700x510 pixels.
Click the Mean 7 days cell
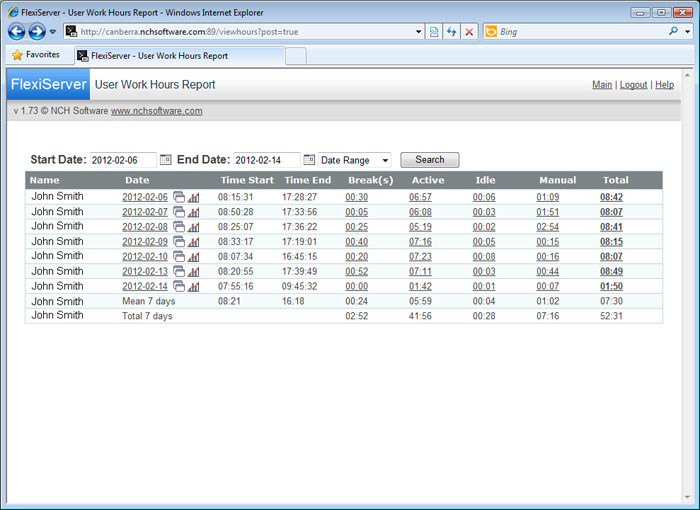(149, 301)
